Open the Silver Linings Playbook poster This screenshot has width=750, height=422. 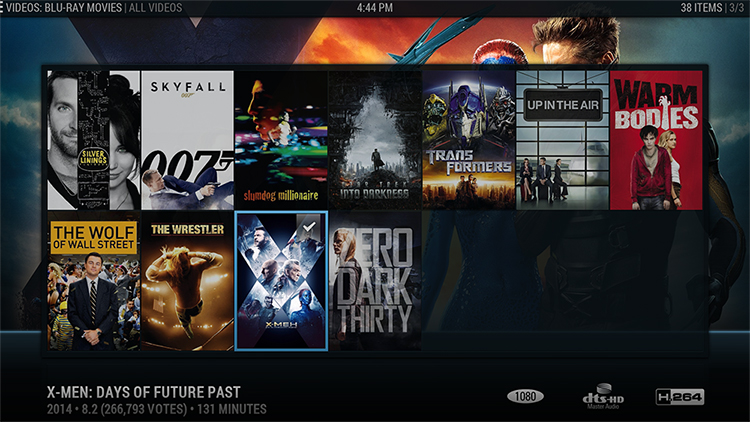pyautogui.click(x=94, y=140)
